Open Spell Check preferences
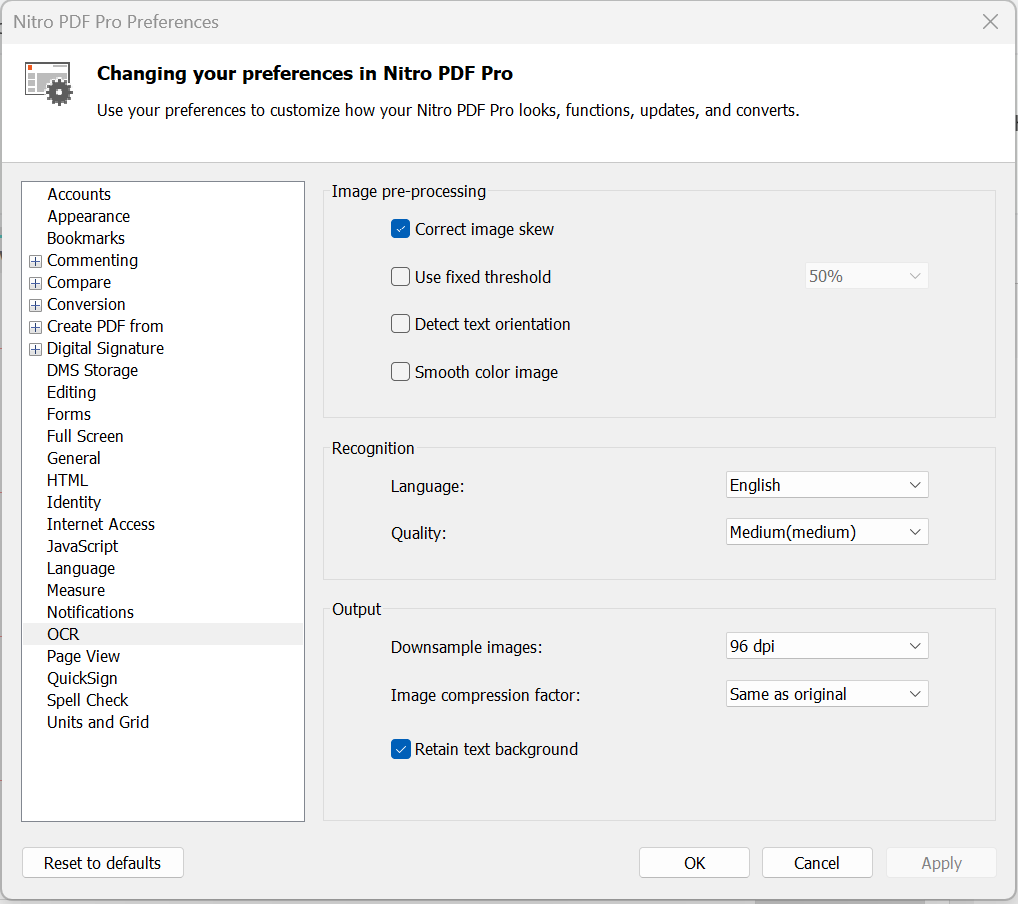The width and height of the screenshot is (1018, 904). coord(88,701)
